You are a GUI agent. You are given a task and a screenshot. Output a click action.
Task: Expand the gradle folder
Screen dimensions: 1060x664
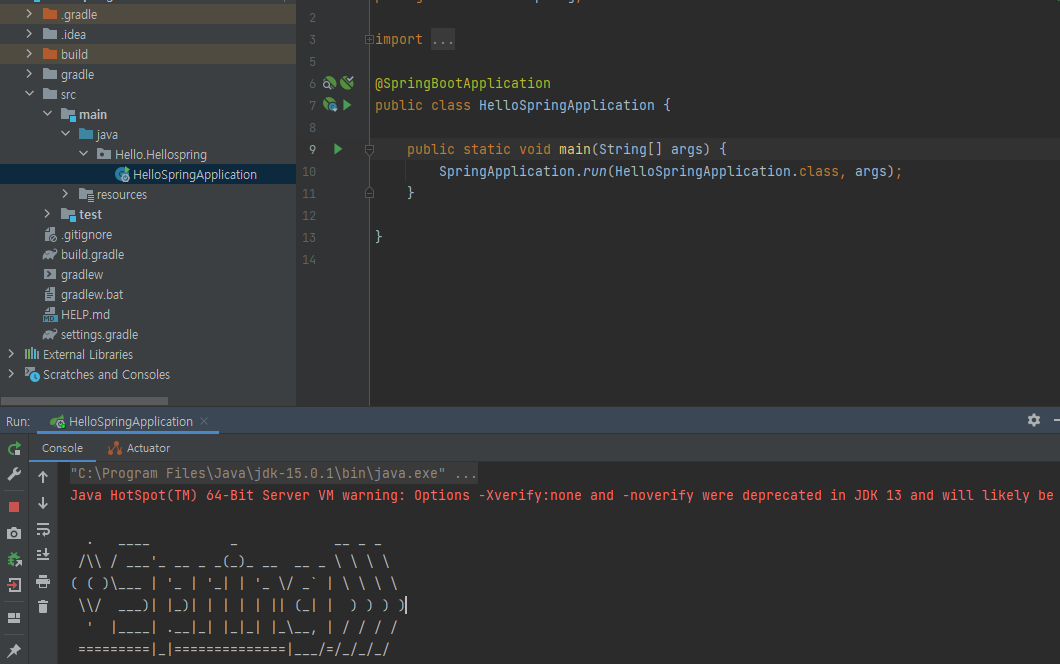click(x=29, y=74)
